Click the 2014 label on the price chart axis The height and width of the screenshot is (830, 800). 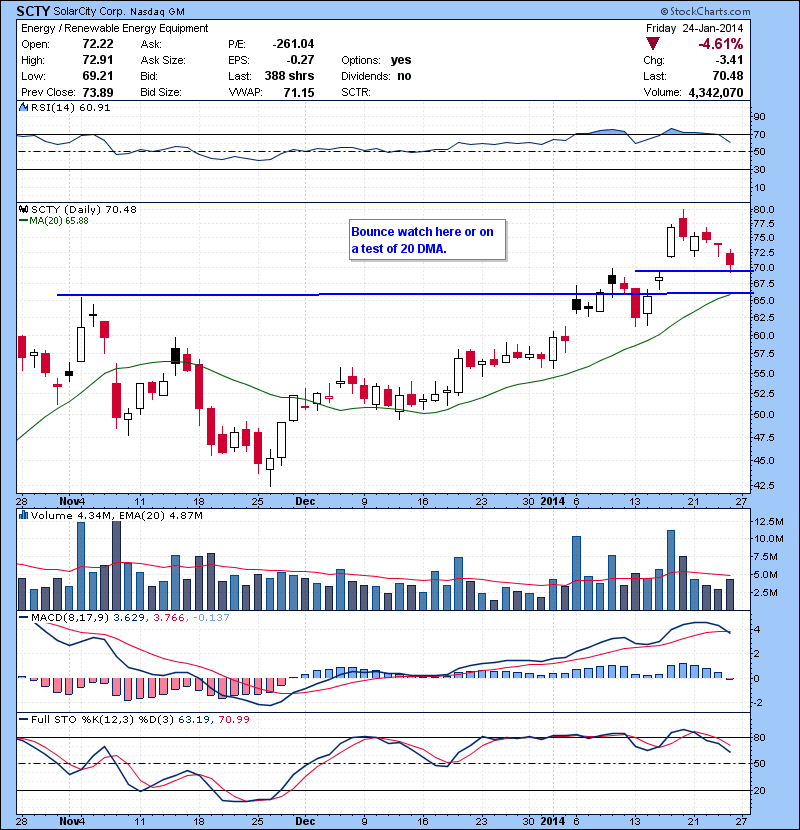[x=552, y=501]
